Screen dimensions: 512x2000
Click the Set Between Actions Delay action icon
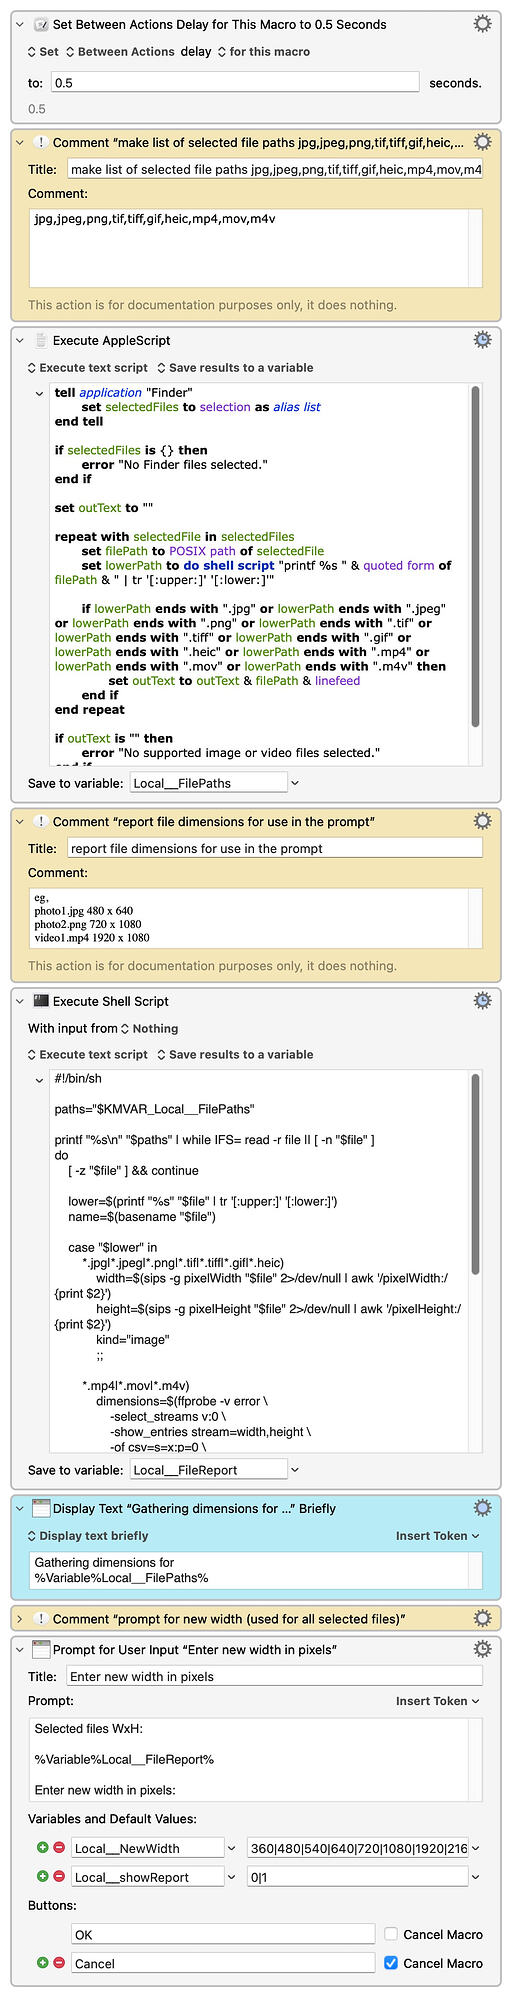click(x=41, y=24)
